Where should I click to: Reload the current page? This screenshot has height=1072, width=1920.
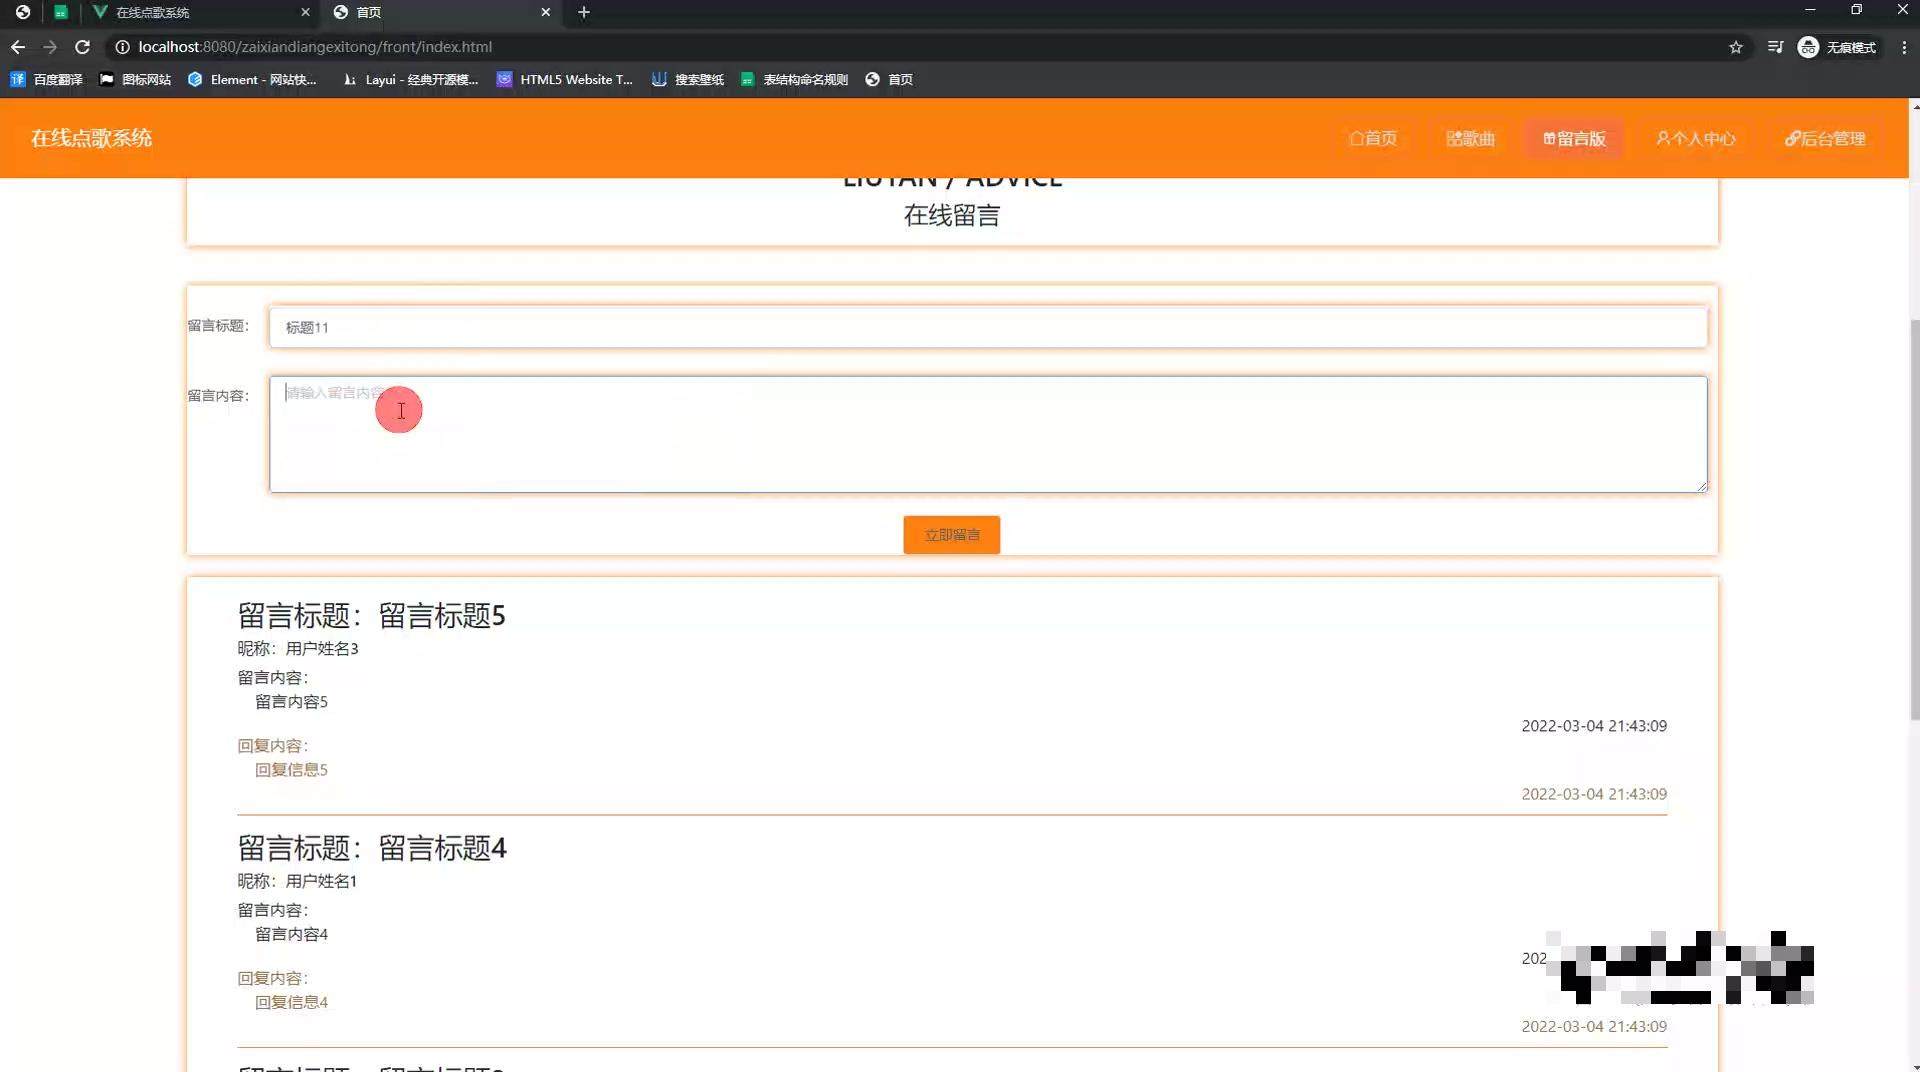tap(83, 47)
